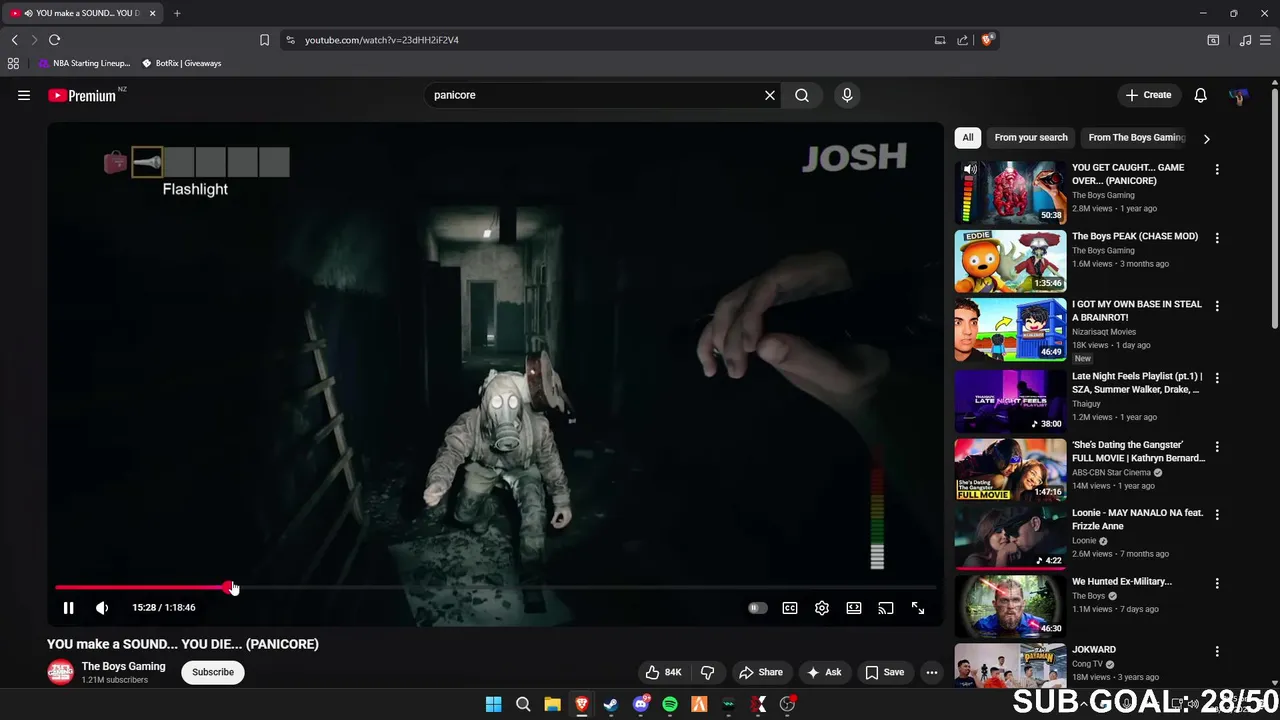Run search with the magnifier button
The height and width of the screenshot is (720, 1280).
(x=802, y=95)
